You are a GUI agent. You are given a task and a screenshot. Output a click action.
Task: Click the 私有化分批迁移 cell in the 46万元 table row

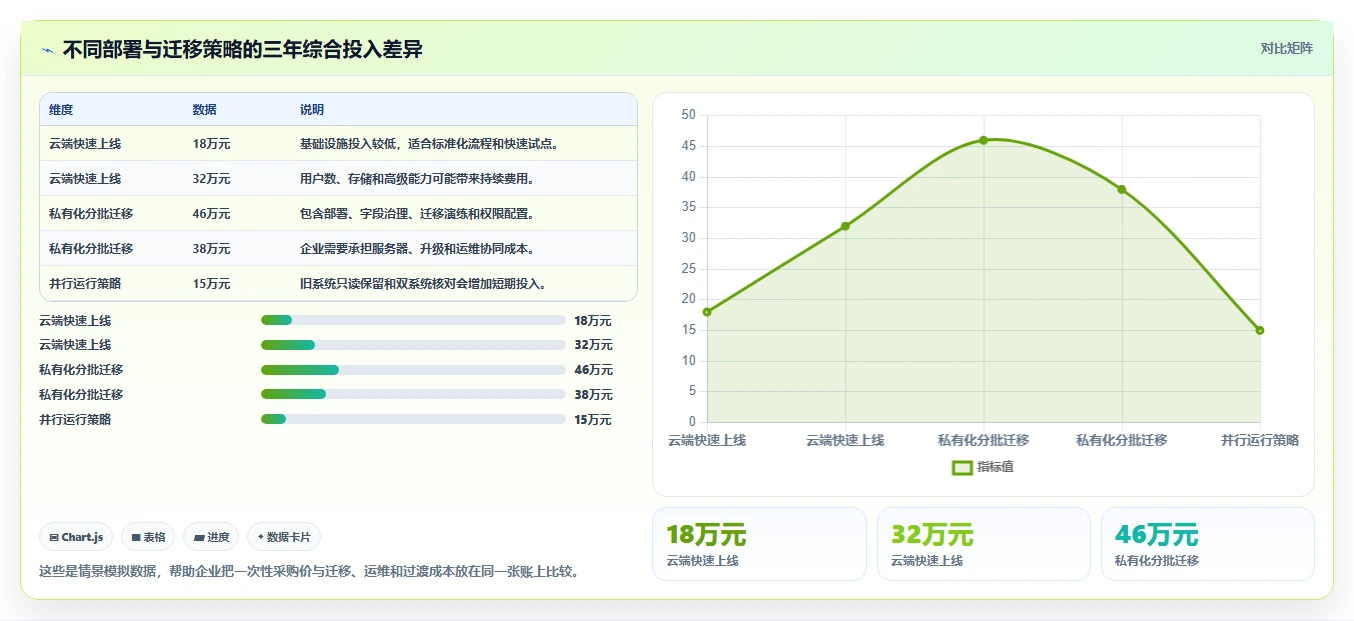pos(91,214)
